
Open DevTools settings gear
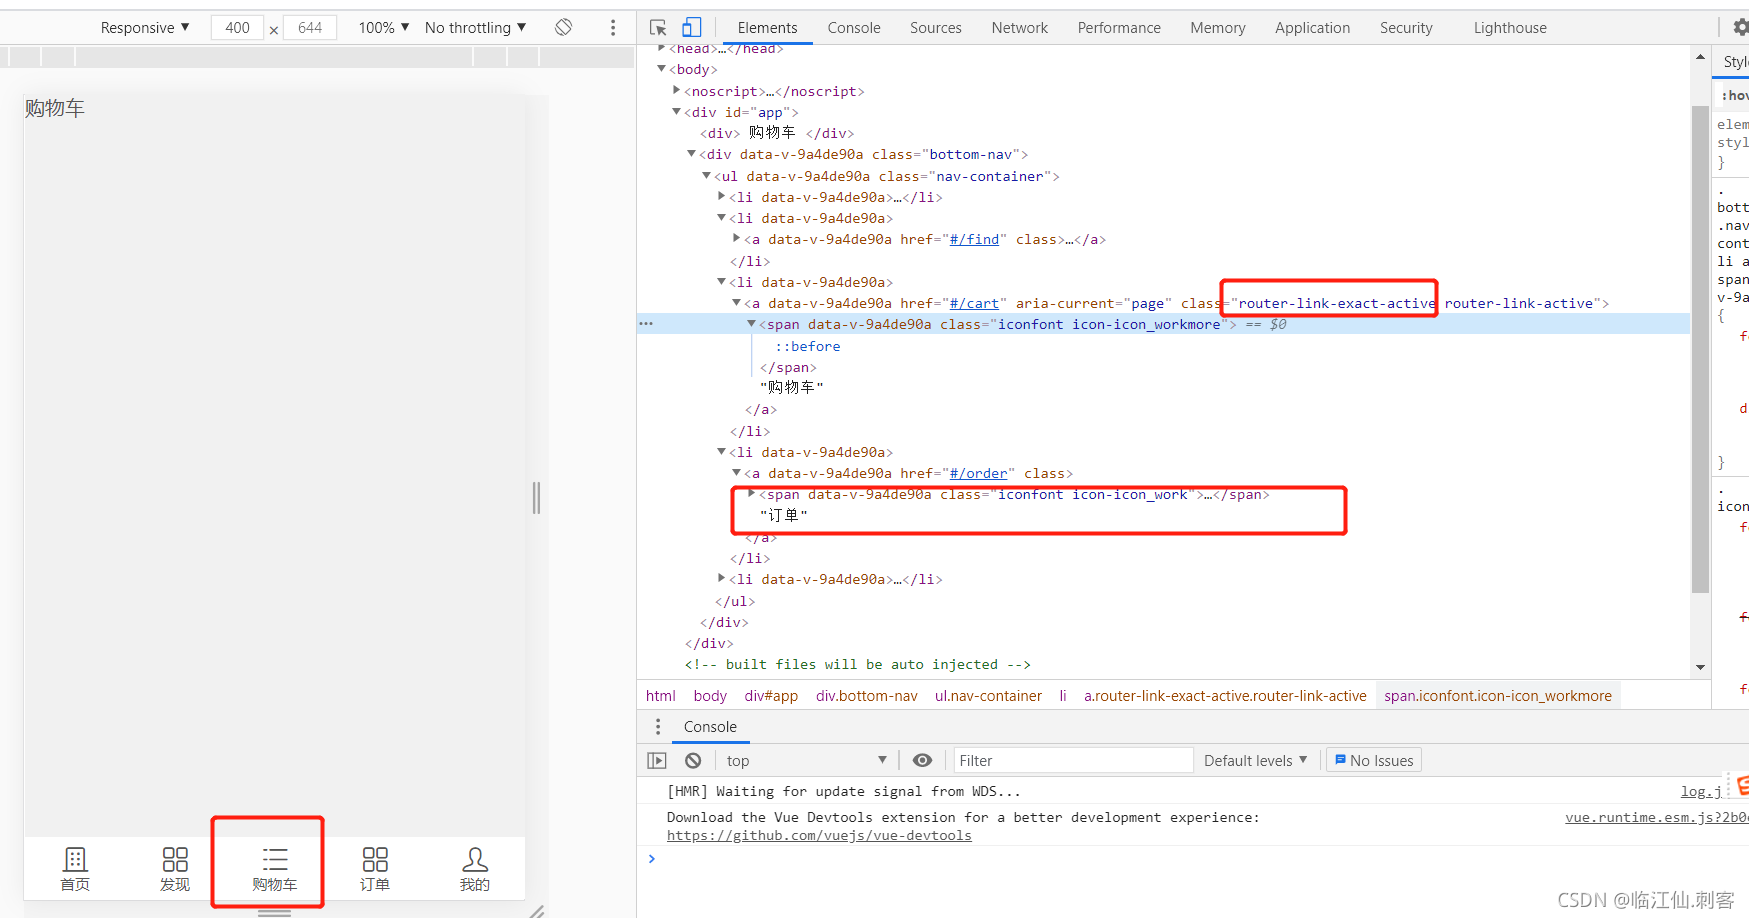point(1740,28)
